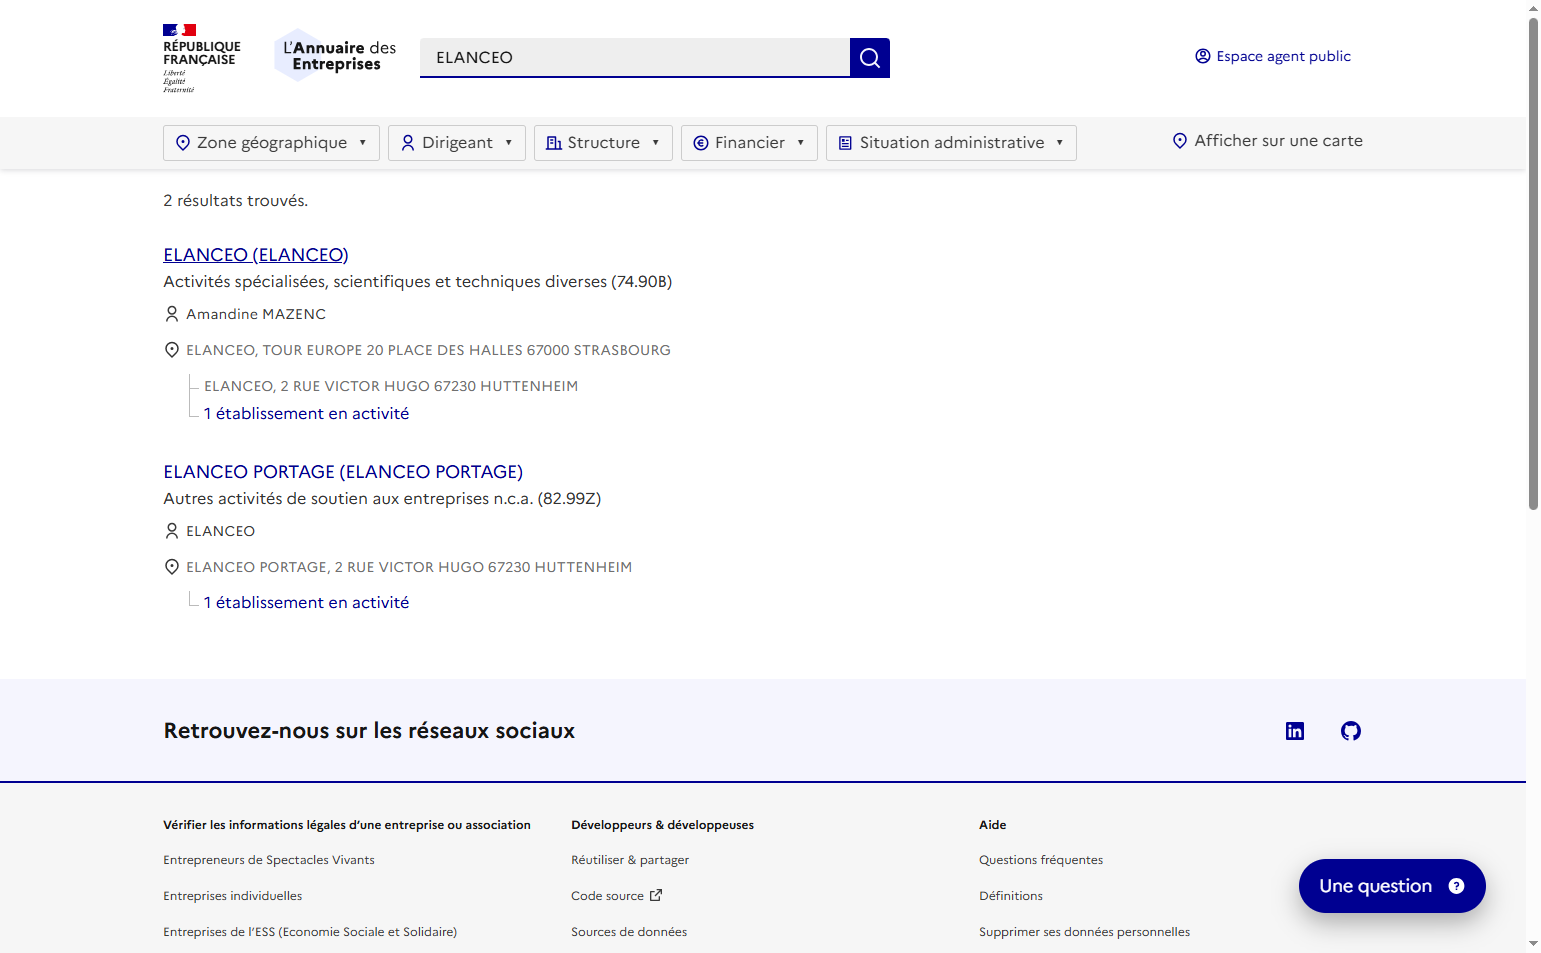Open Entreprises de l'ESS footer link
This screenshot has height=953, width=1541.
point(310,932)
